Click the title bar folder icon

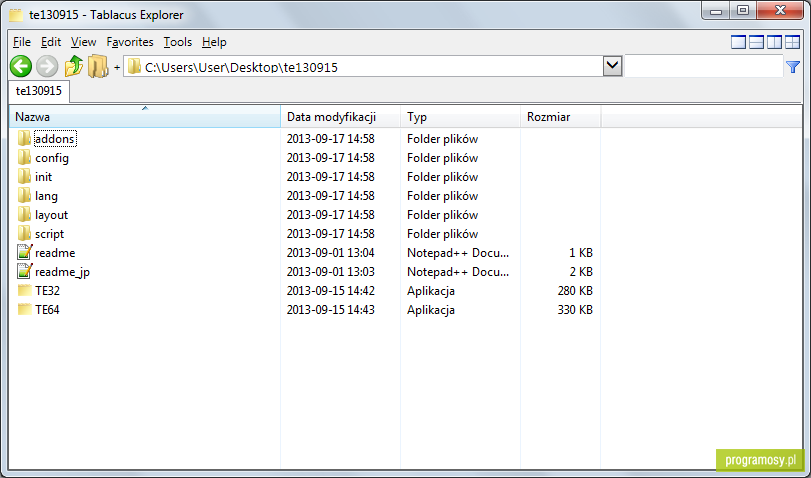pyautogui.click(x=16, y=15)
